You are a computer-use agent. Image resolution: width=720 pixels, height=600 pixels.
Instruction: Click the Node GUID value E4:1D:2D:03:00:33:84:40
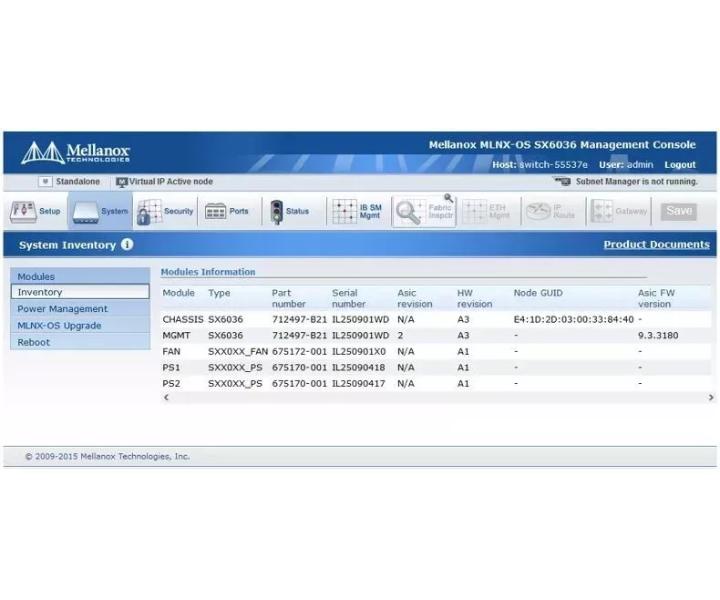pyautogui.click(x=574, y=319)
